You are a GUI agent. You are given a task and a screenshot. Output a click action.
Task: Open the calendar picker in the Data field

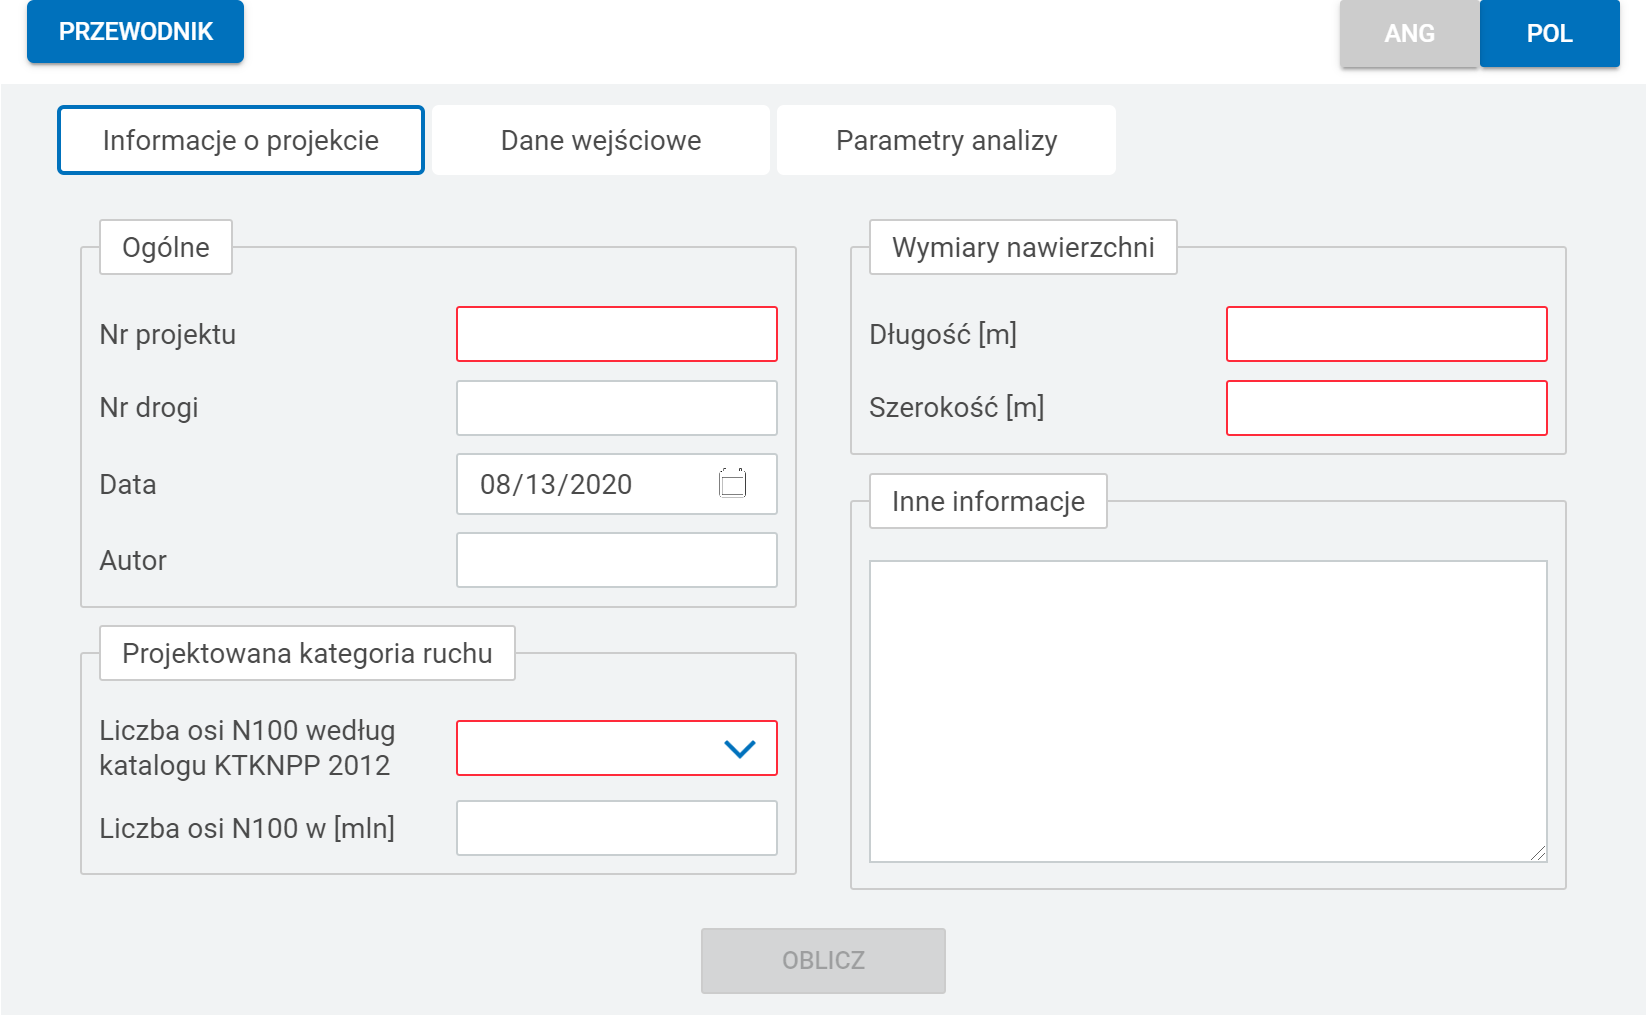point(732,484)
